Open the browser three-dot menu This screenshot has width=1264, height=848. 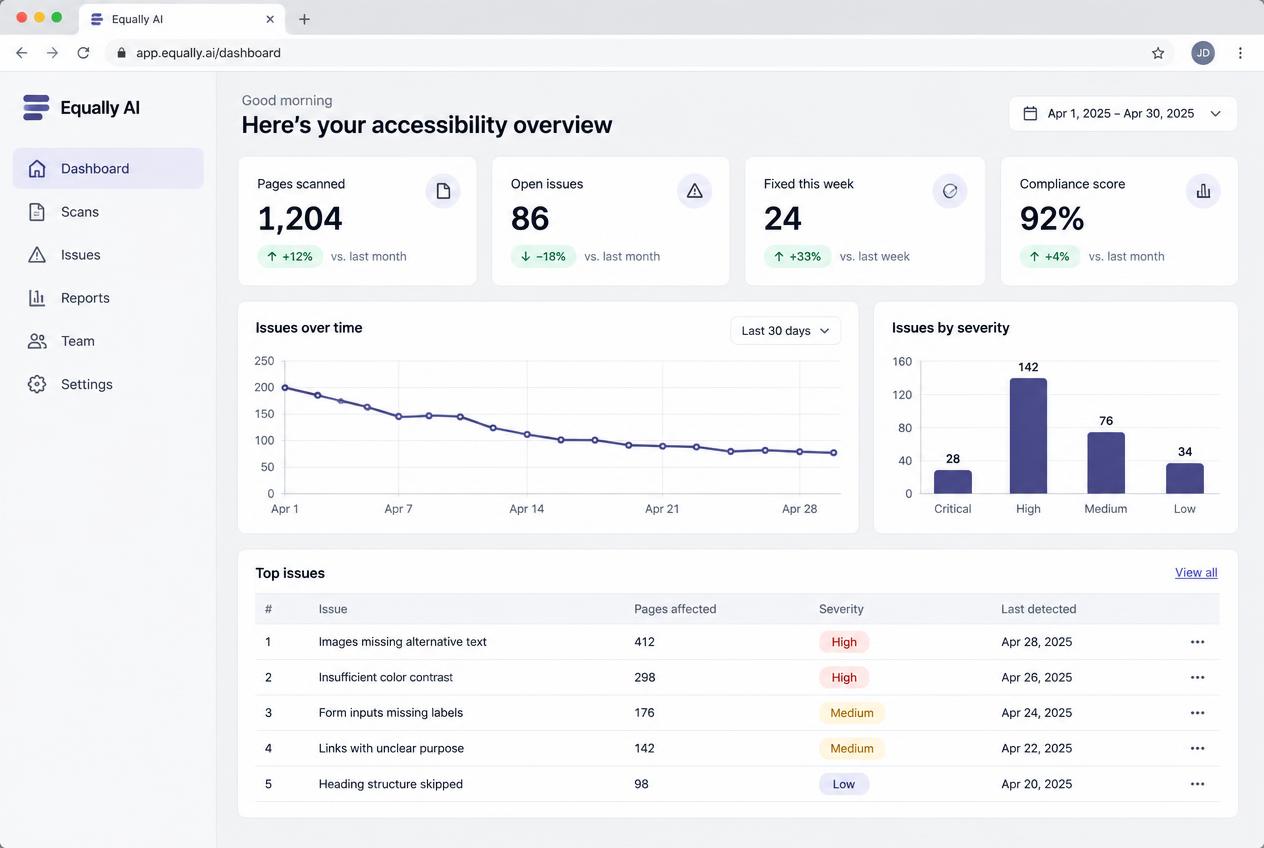(1240, 53)
